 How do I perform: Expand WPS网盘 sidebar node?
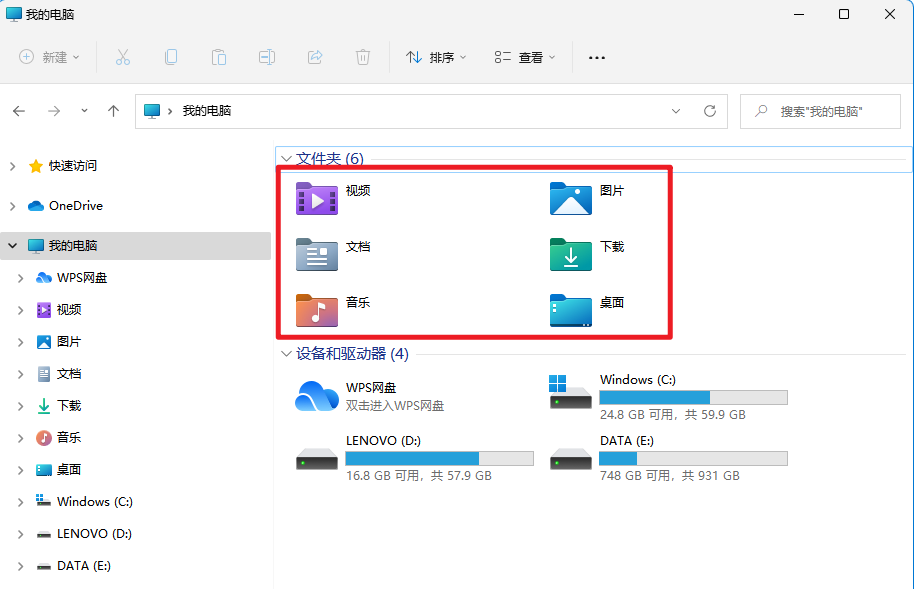coord(21,278)
